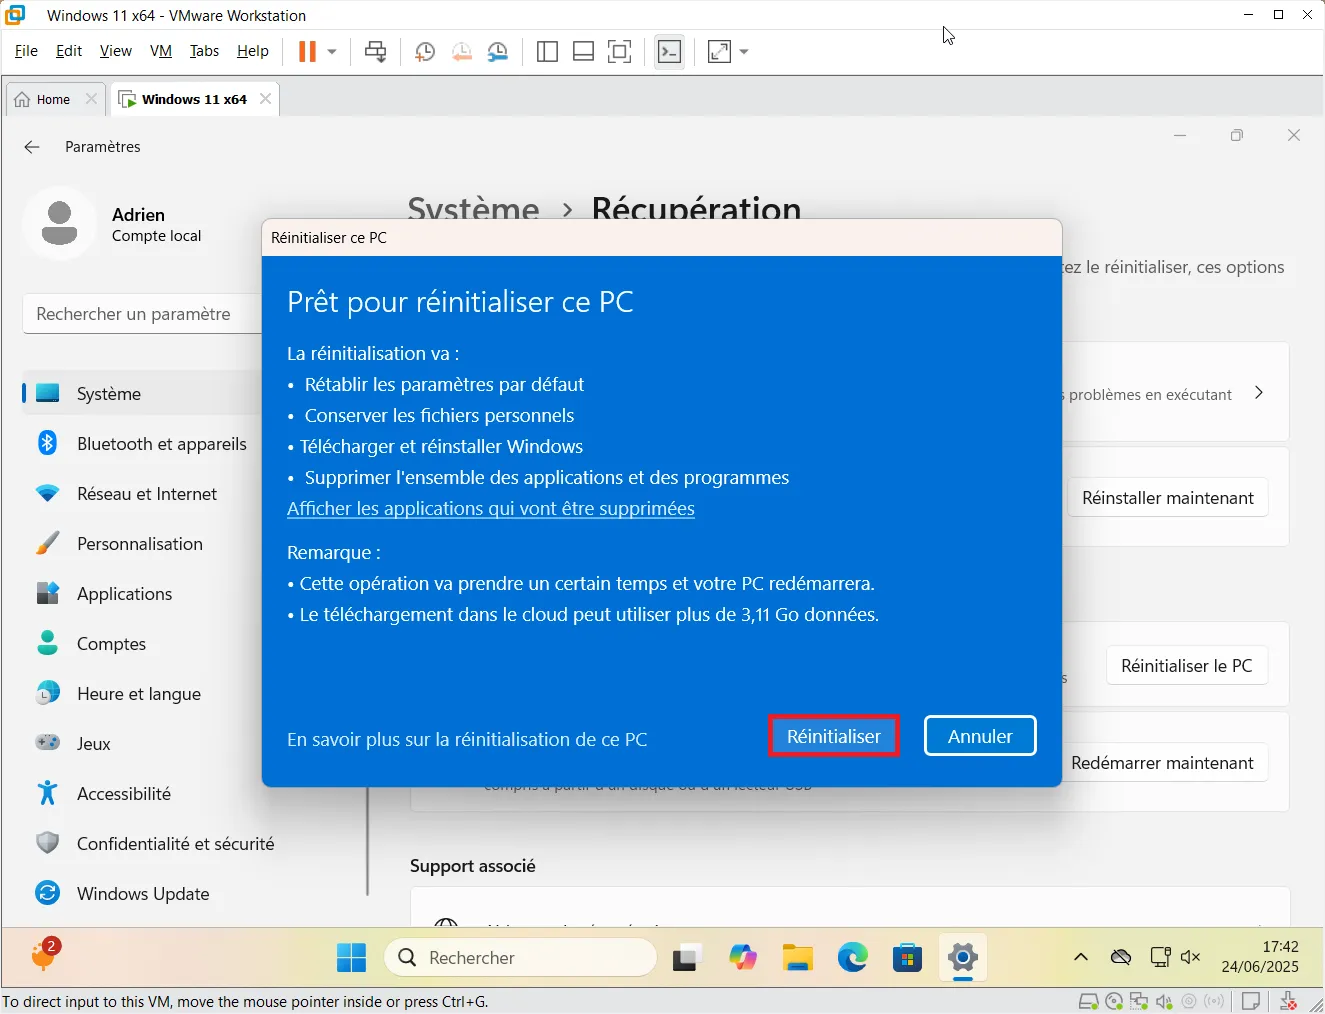Close the Home tab
Screen dimensions: 1325x1014
pyautogui.click(x=91, y=99)
